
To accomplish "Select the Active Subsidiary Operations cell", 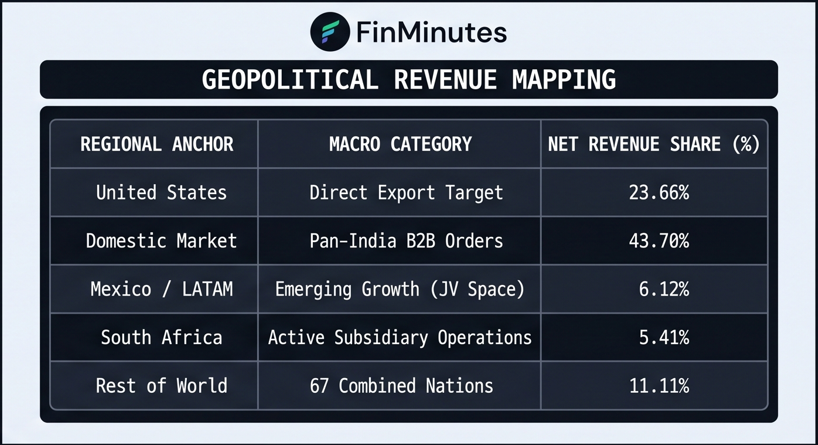I will [400, 338].
